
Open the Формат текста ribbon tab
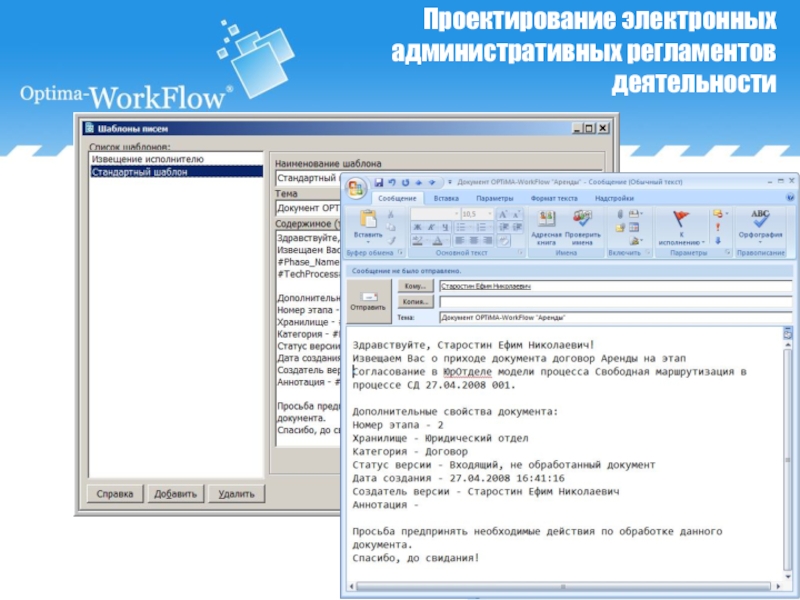coord(554,198)
